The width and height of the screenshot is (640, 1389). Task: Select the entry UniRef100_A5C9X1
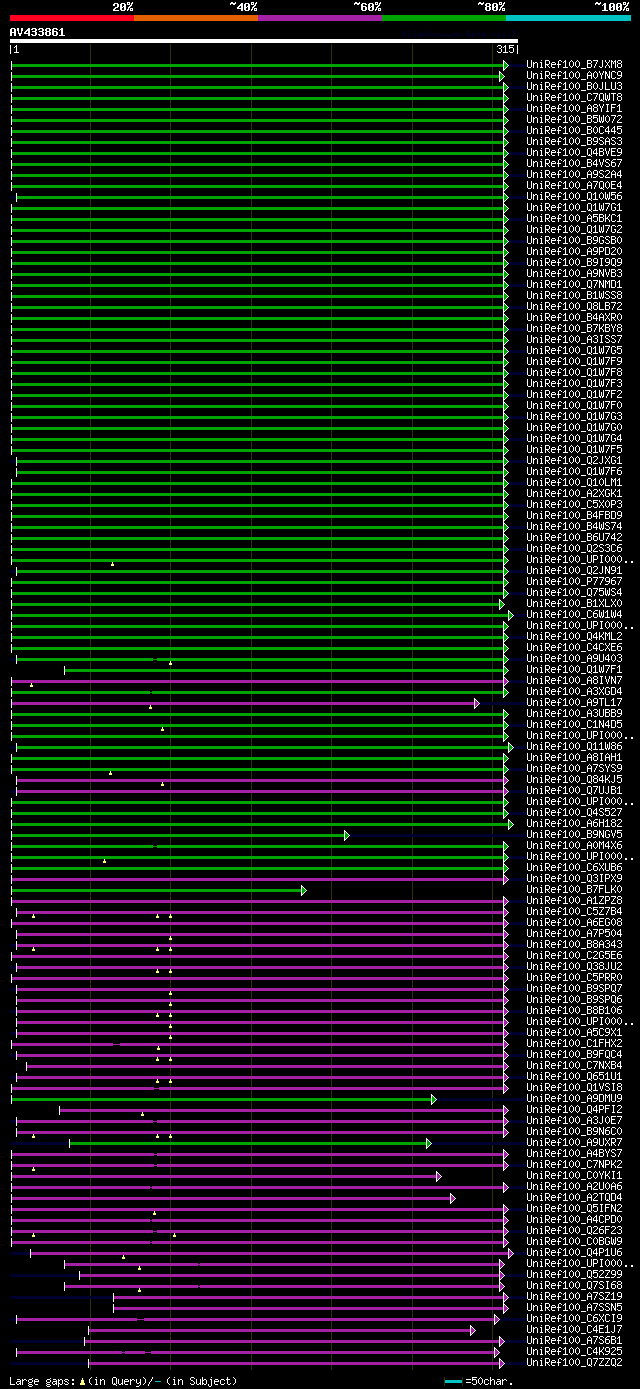(x=574, y=1033)
